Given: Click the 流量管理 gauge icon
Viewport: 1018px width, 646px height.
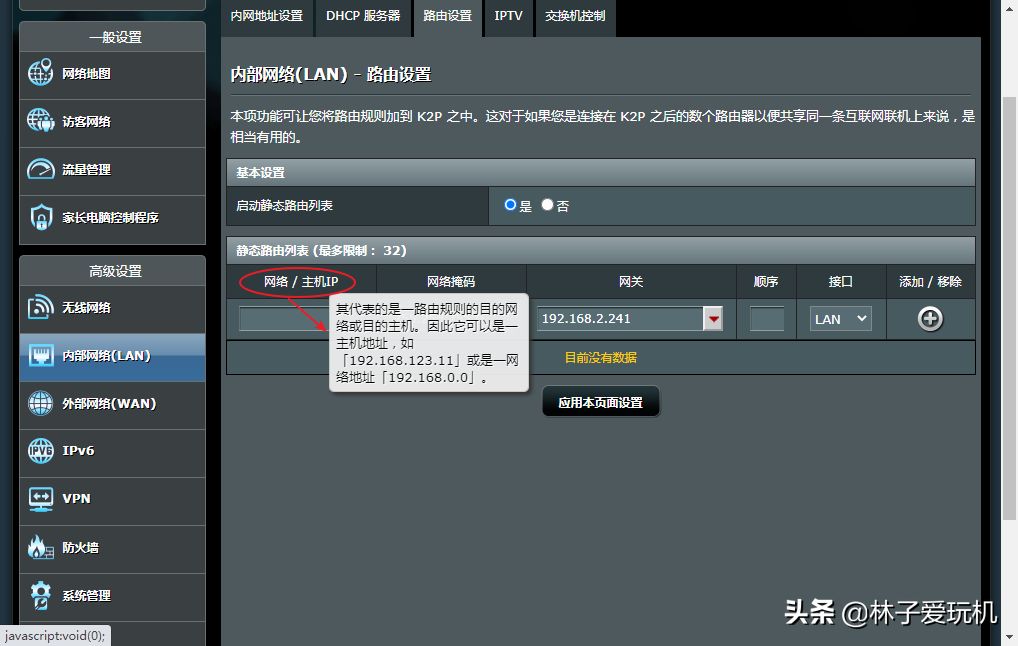Looking at the screenshot, I should pos(41,169).
